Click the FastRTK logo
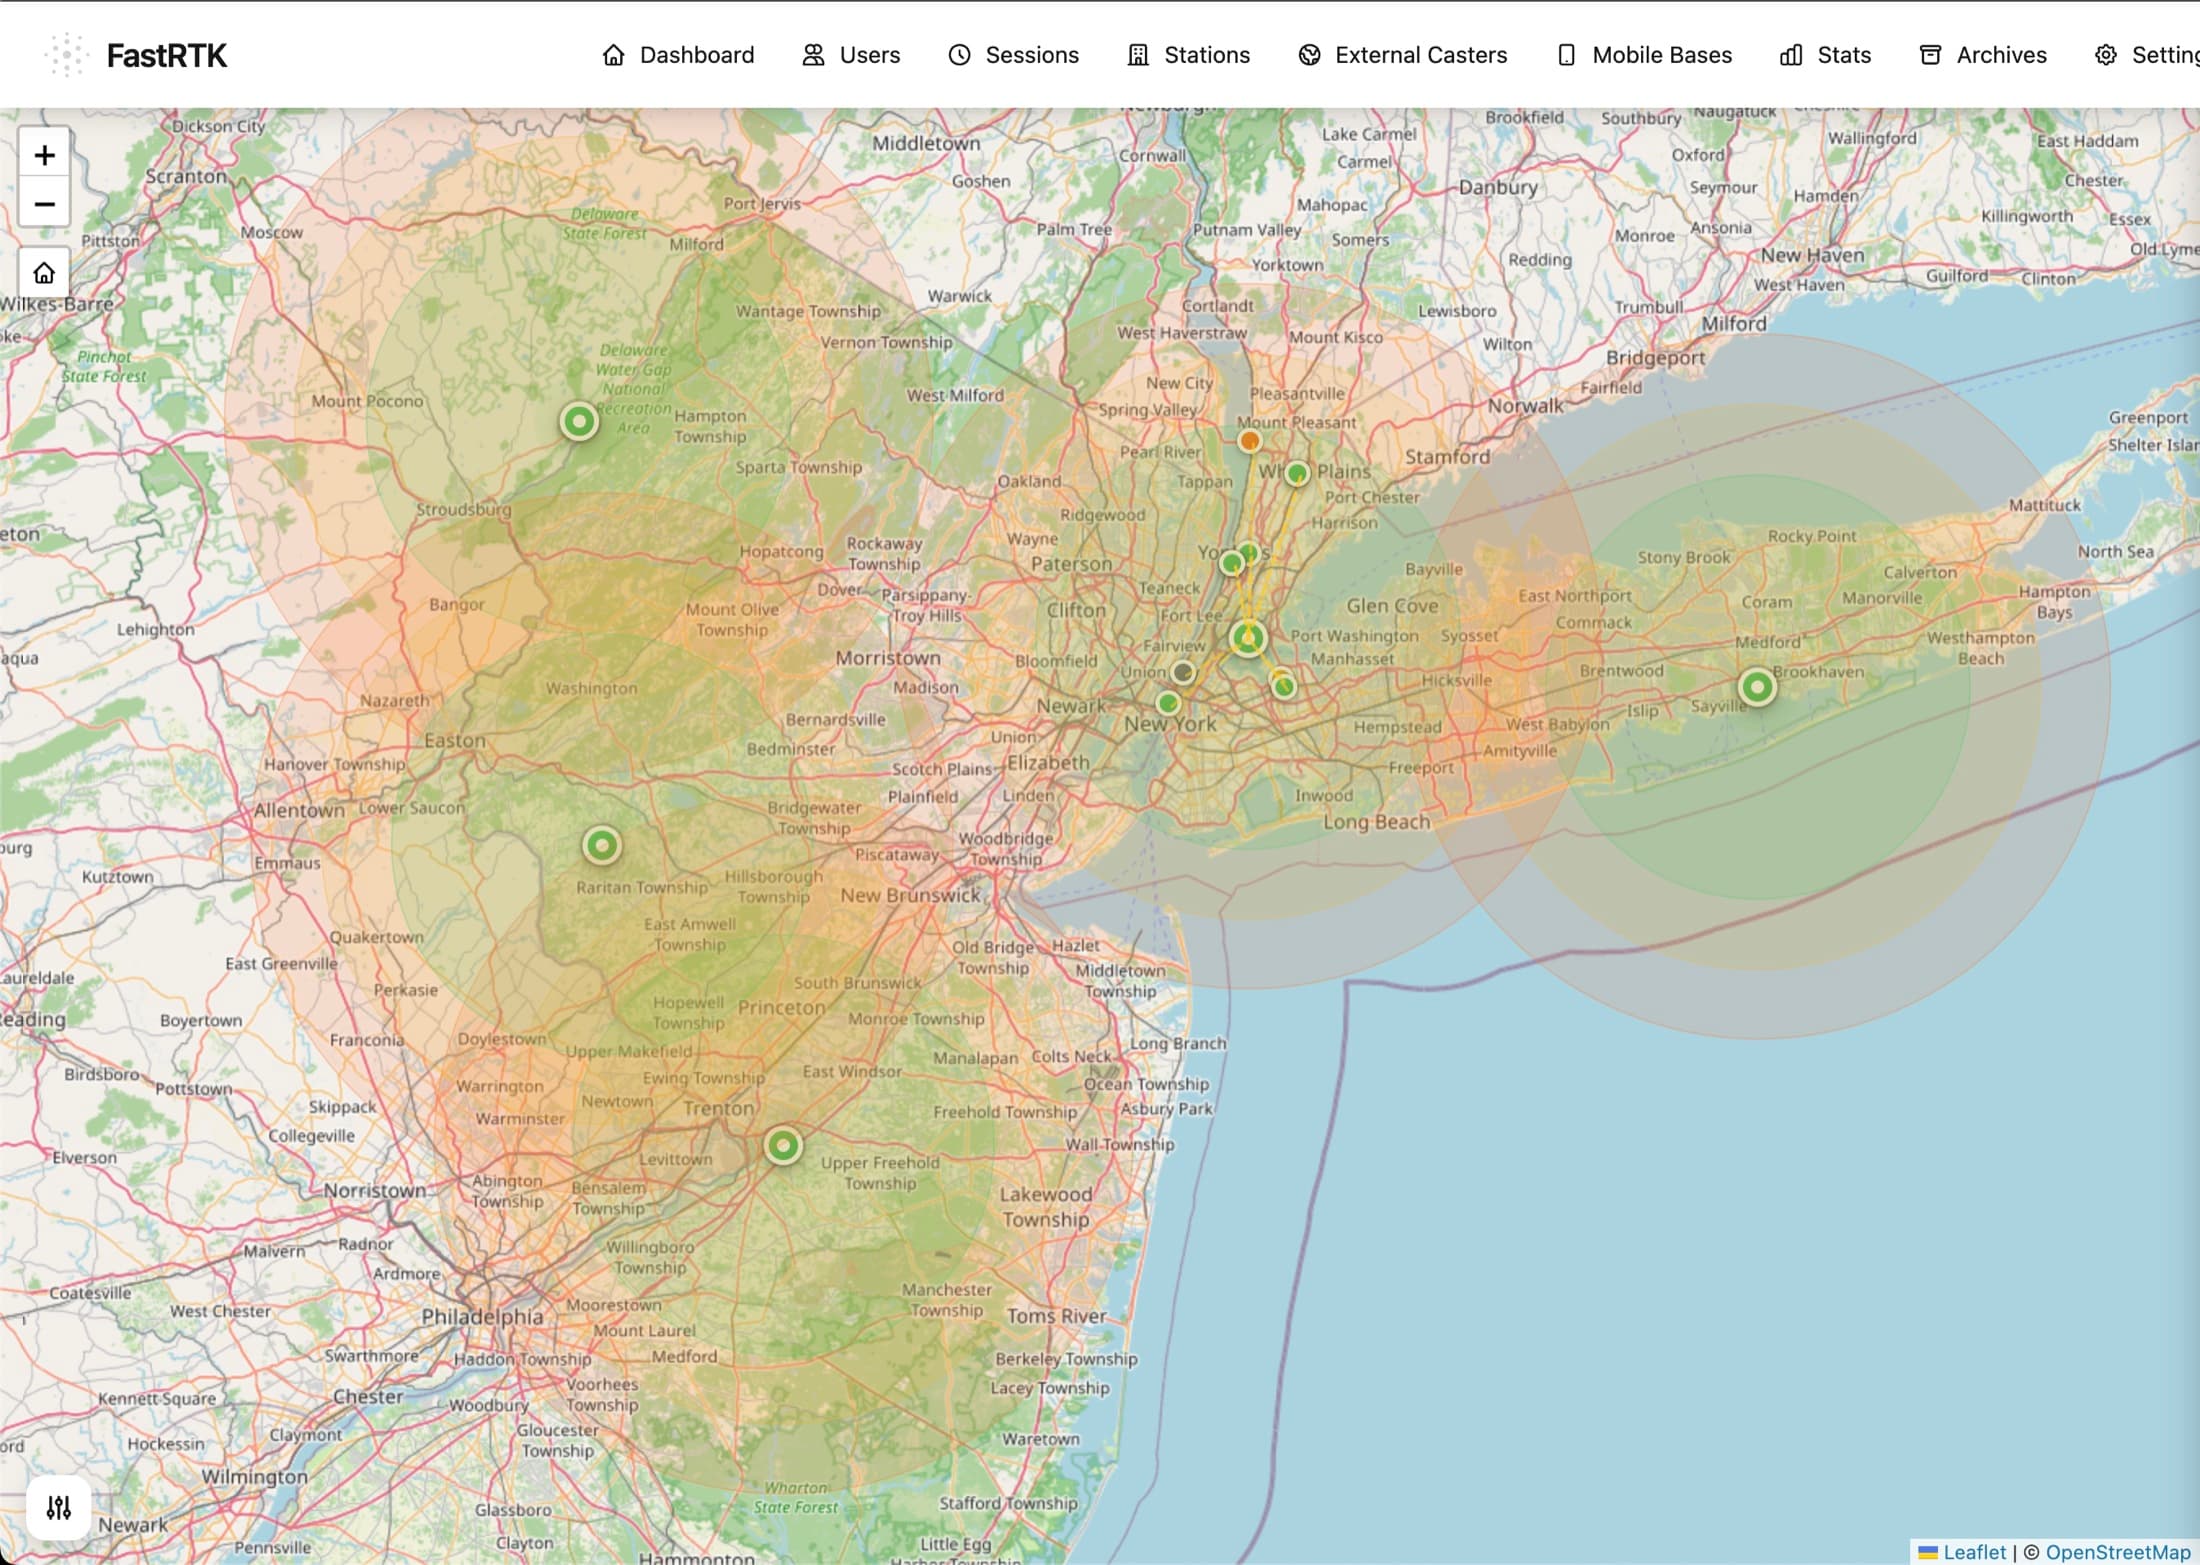This screenshot has width=2200, height=1565. pyautogui.click(x=136, y=55)
